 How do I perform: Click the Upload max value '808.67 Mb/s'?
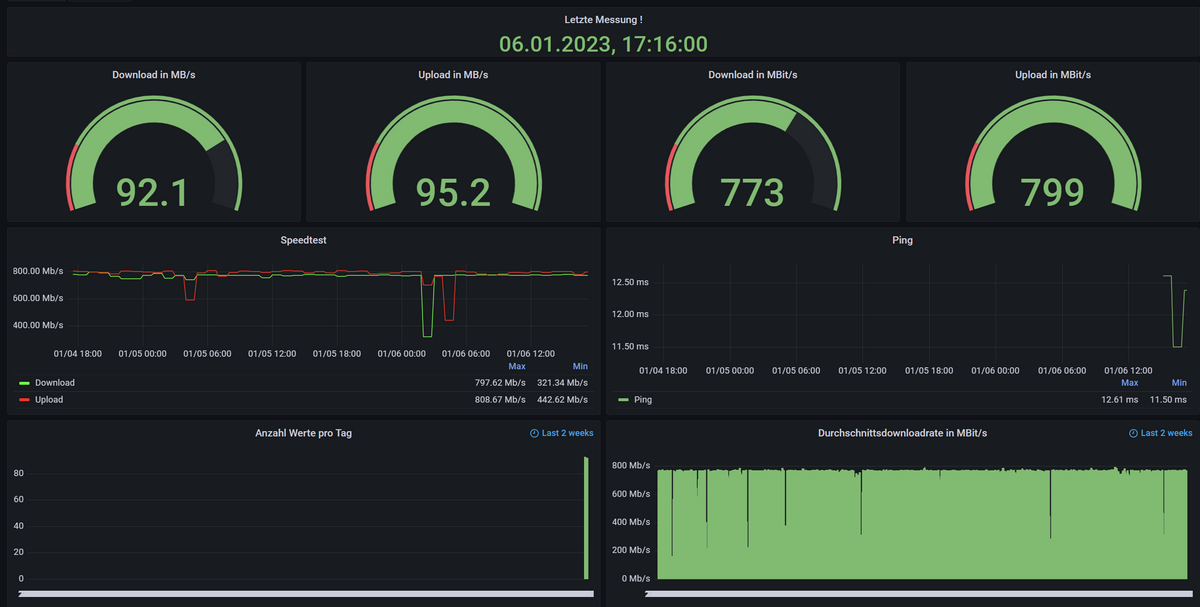500,399
